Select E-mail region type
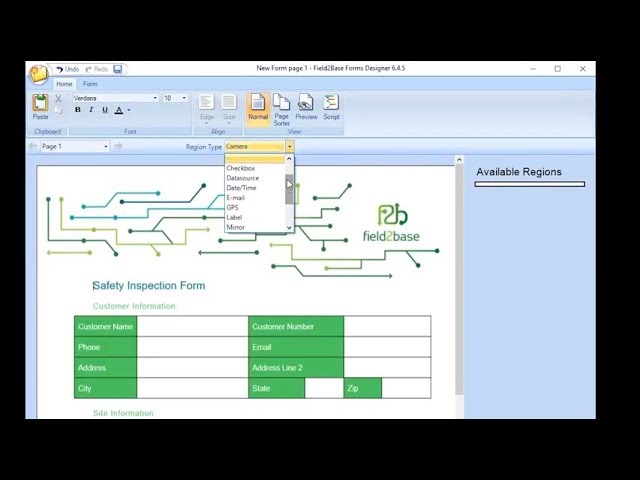640x480 pixels. point(254,198)
